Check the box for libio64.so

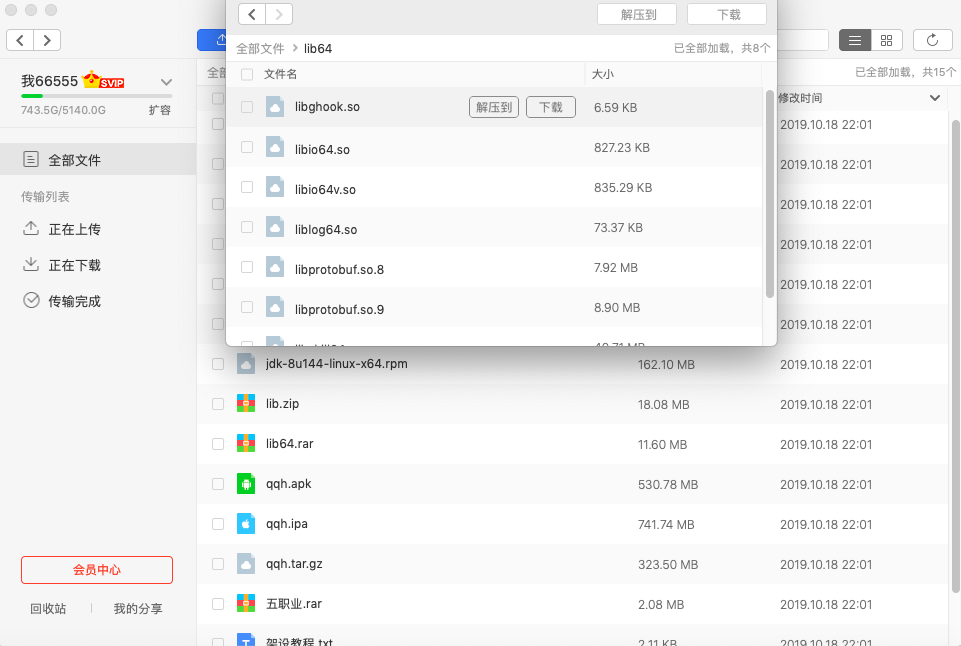[247, 148]
